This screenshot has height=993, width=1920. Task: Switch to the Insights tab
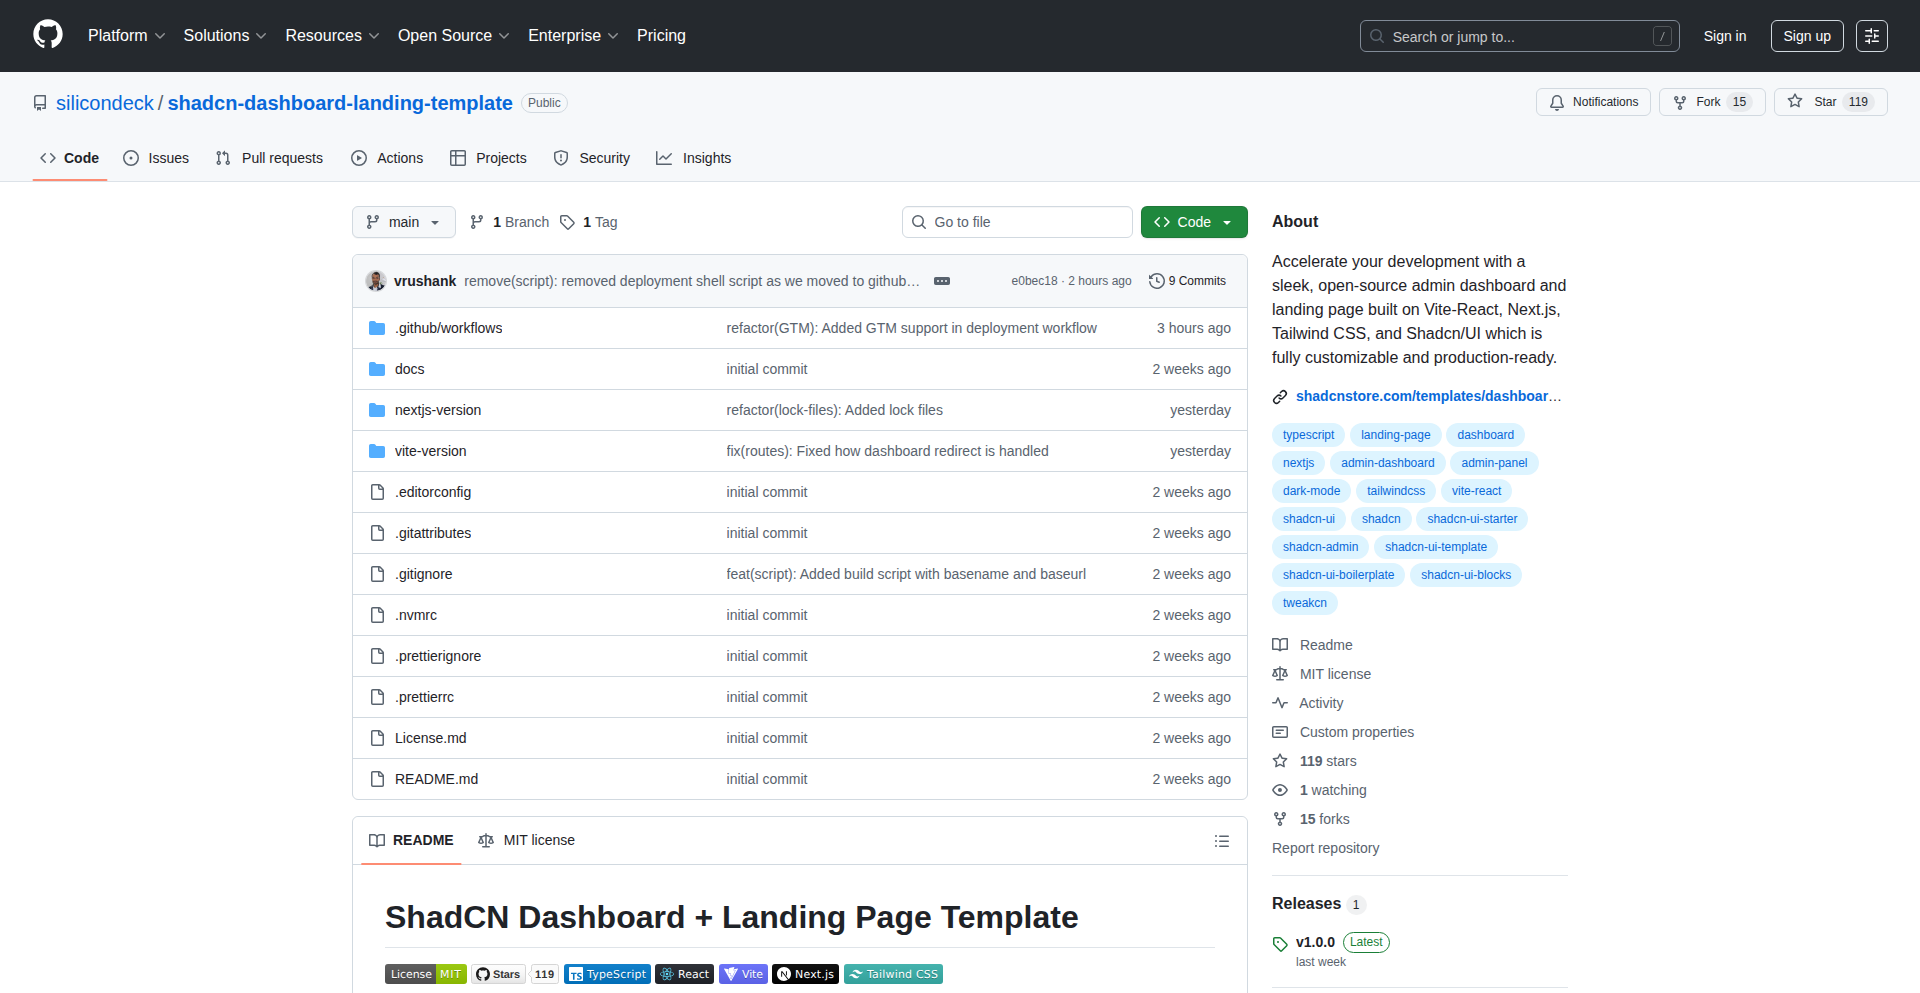pos(694,158)
